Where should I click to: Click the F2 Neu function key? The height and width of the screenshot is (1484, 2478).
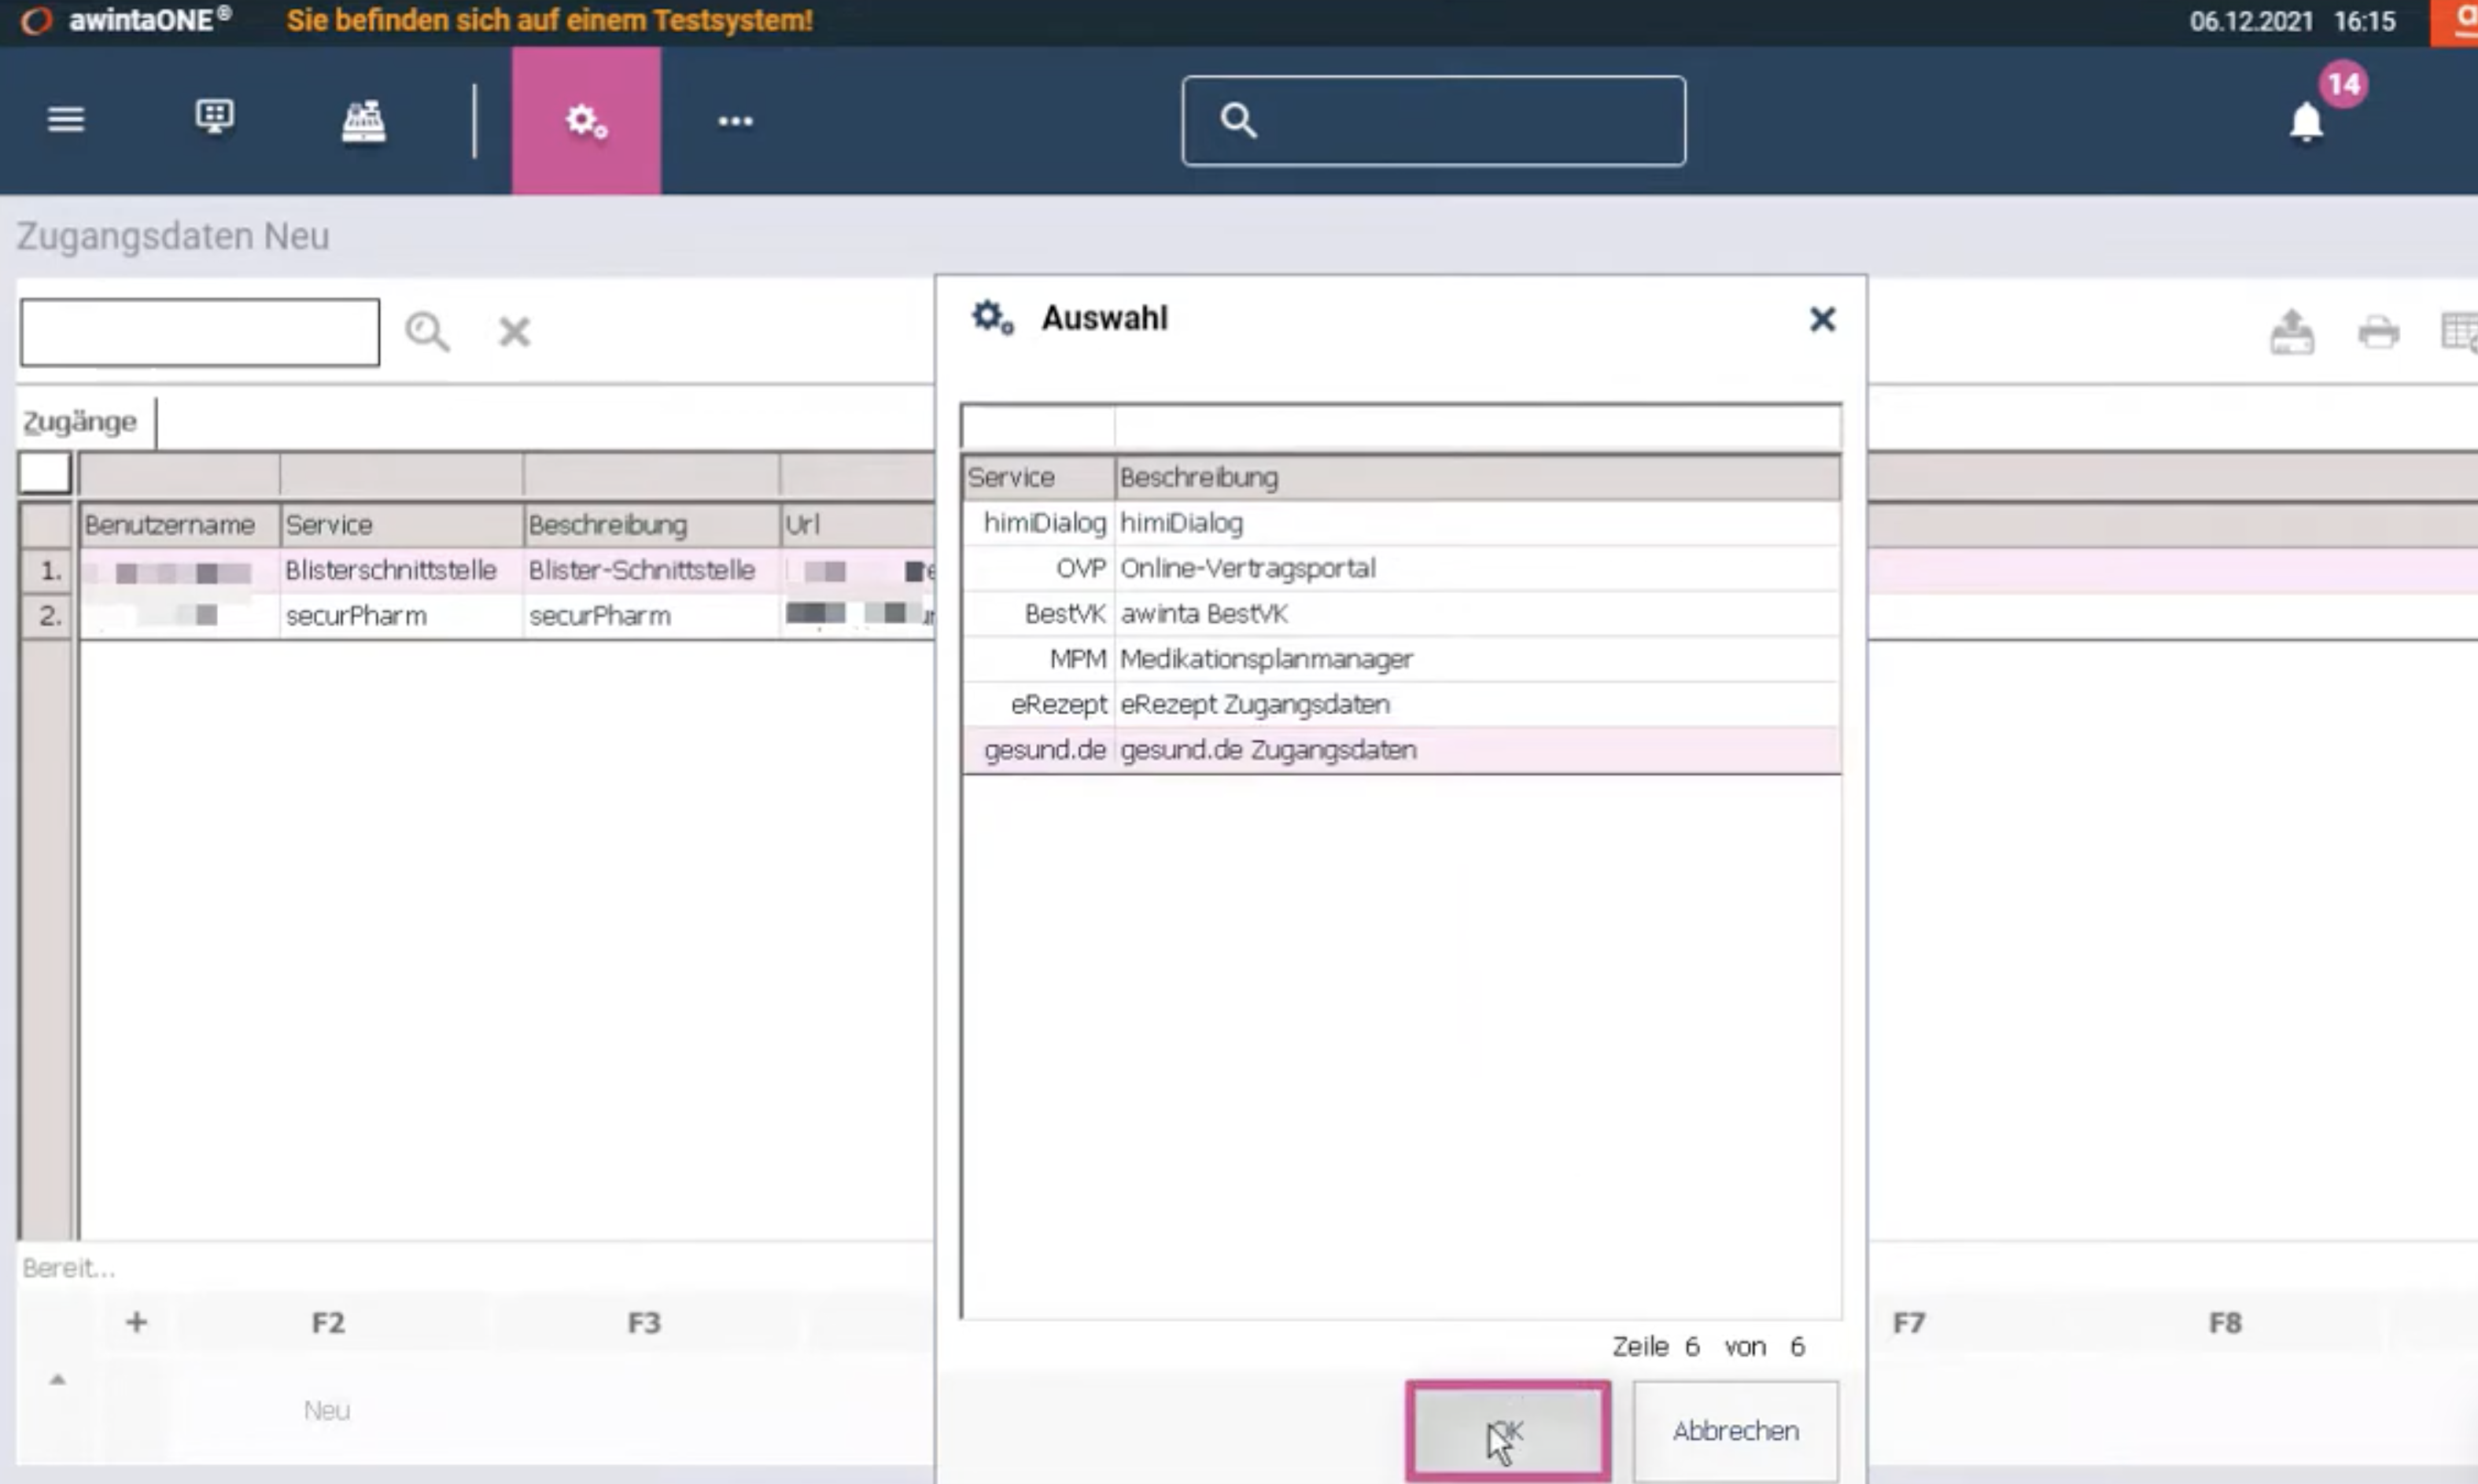click(x=327, y=1365)
